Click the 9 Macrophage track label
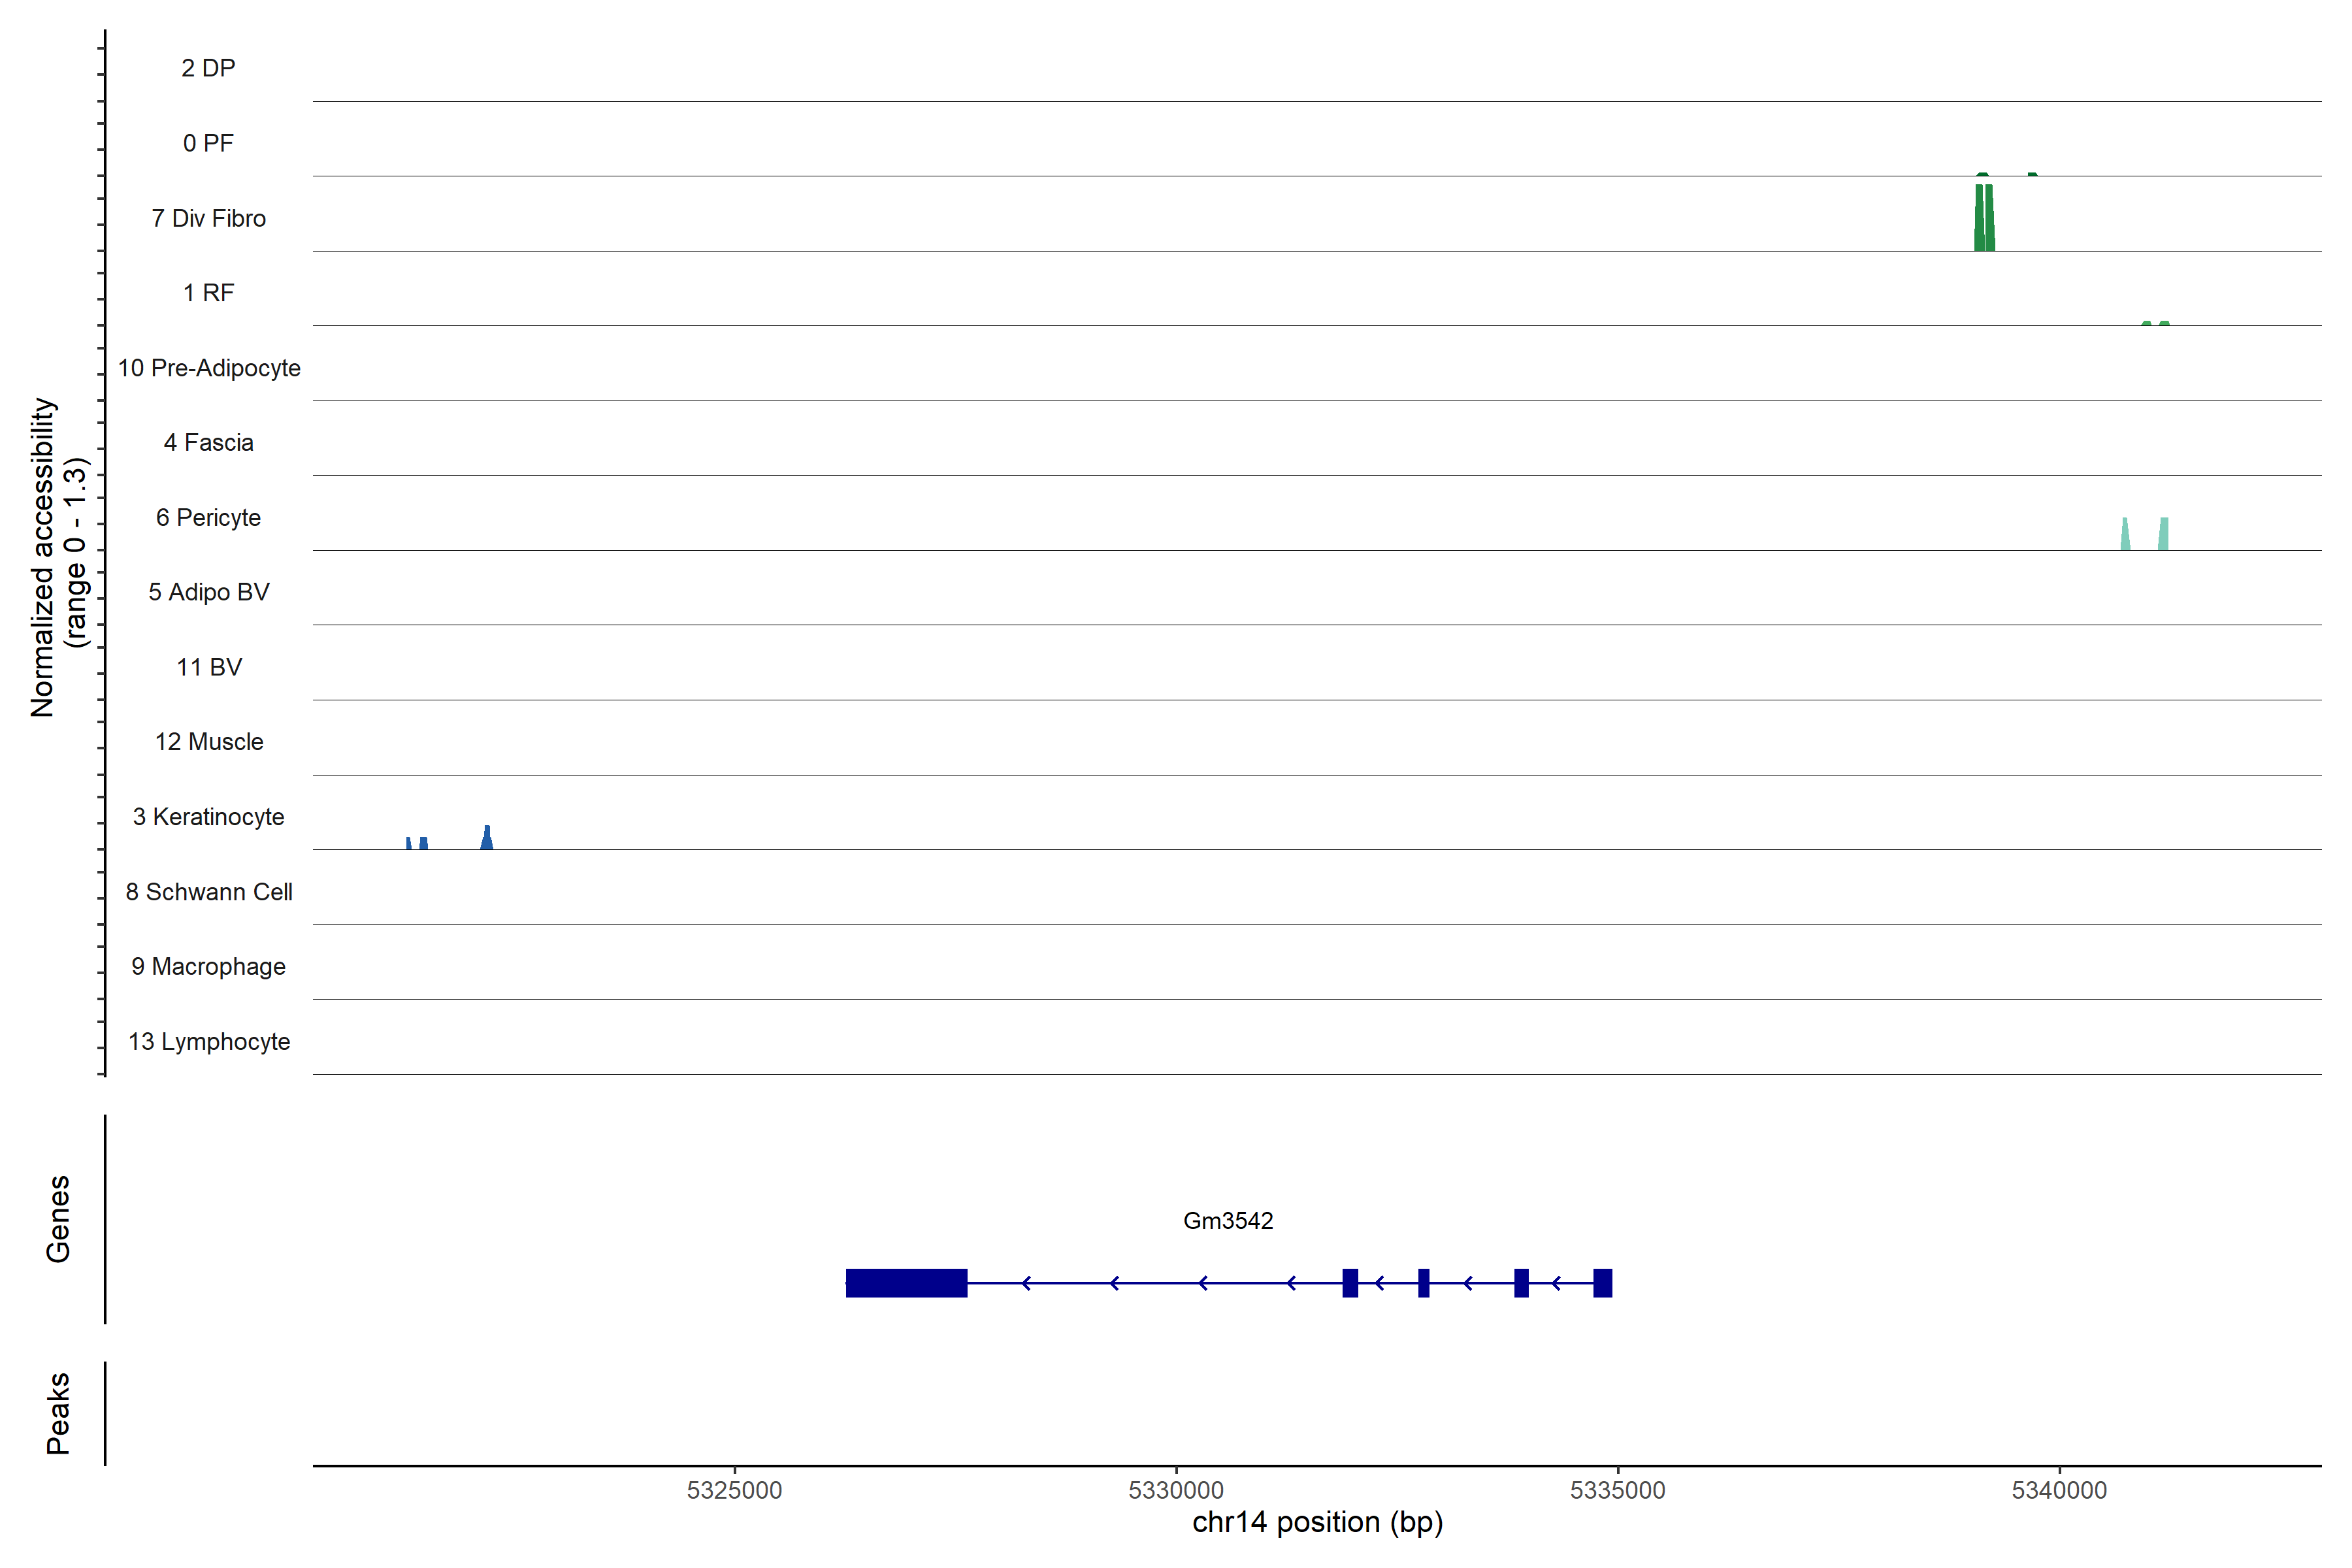The width and height of the screenshot is (2352, 1568). 208,967
